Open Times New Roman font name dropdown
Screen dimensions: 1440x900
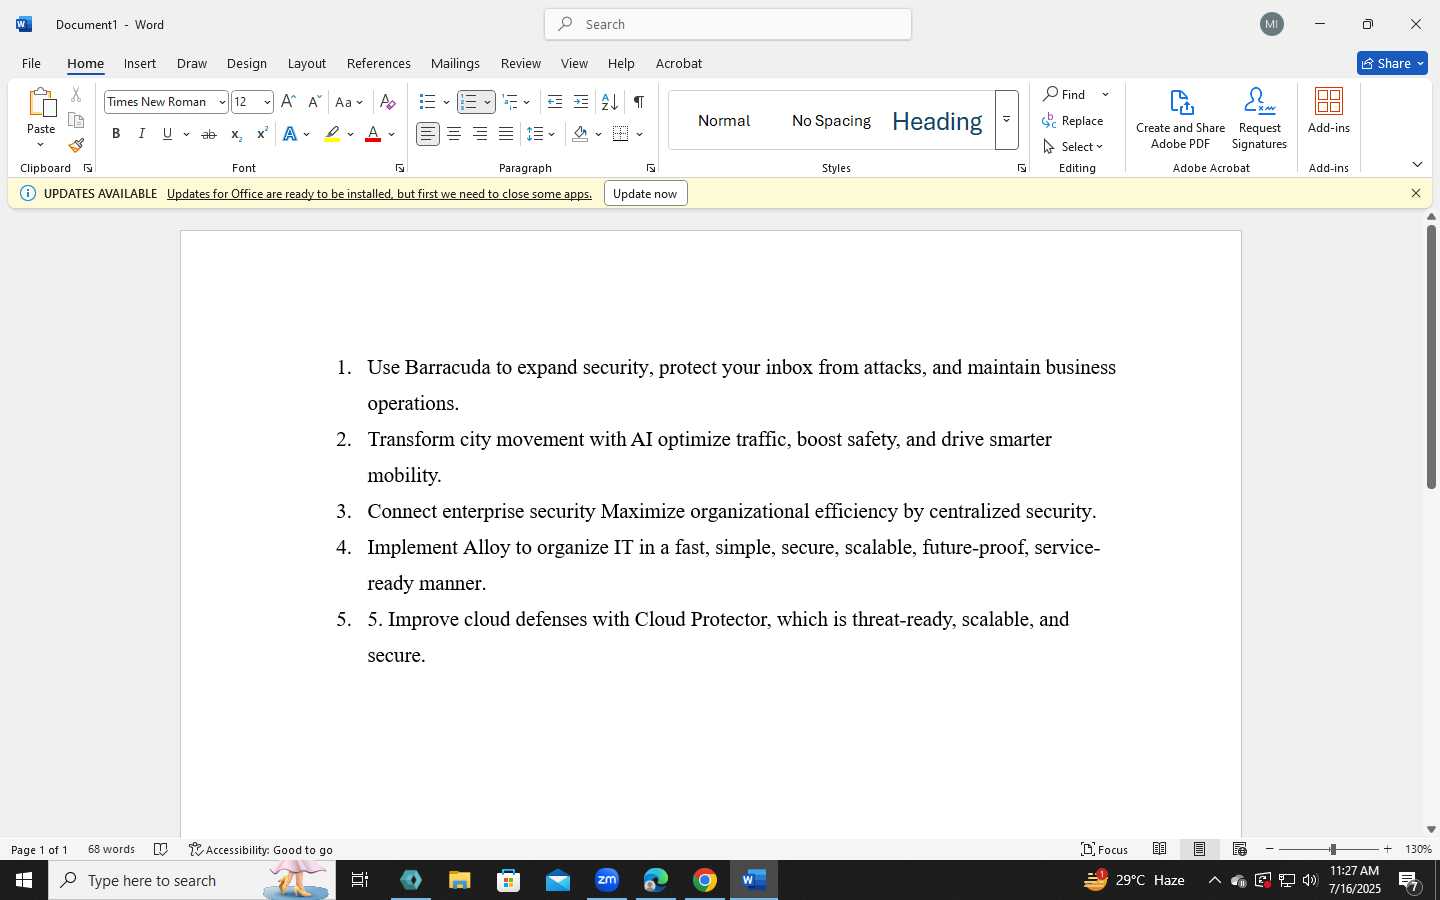click(222, 102)
